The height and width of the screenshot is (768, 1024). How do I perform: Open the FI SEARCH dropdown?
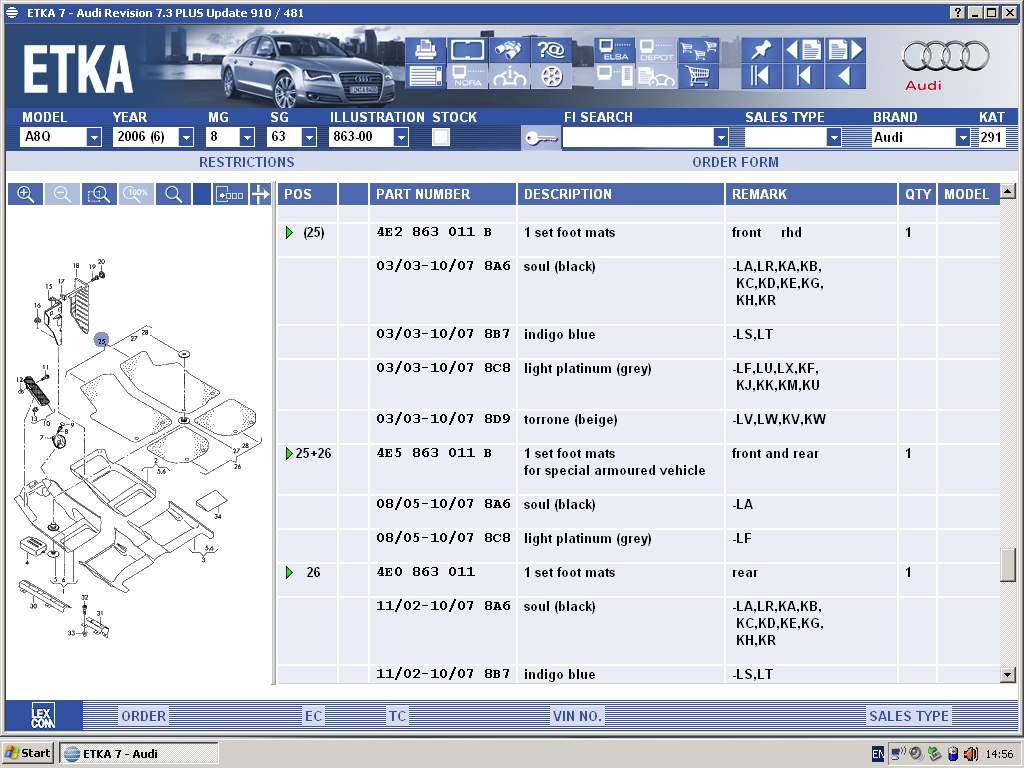point(720,137)
